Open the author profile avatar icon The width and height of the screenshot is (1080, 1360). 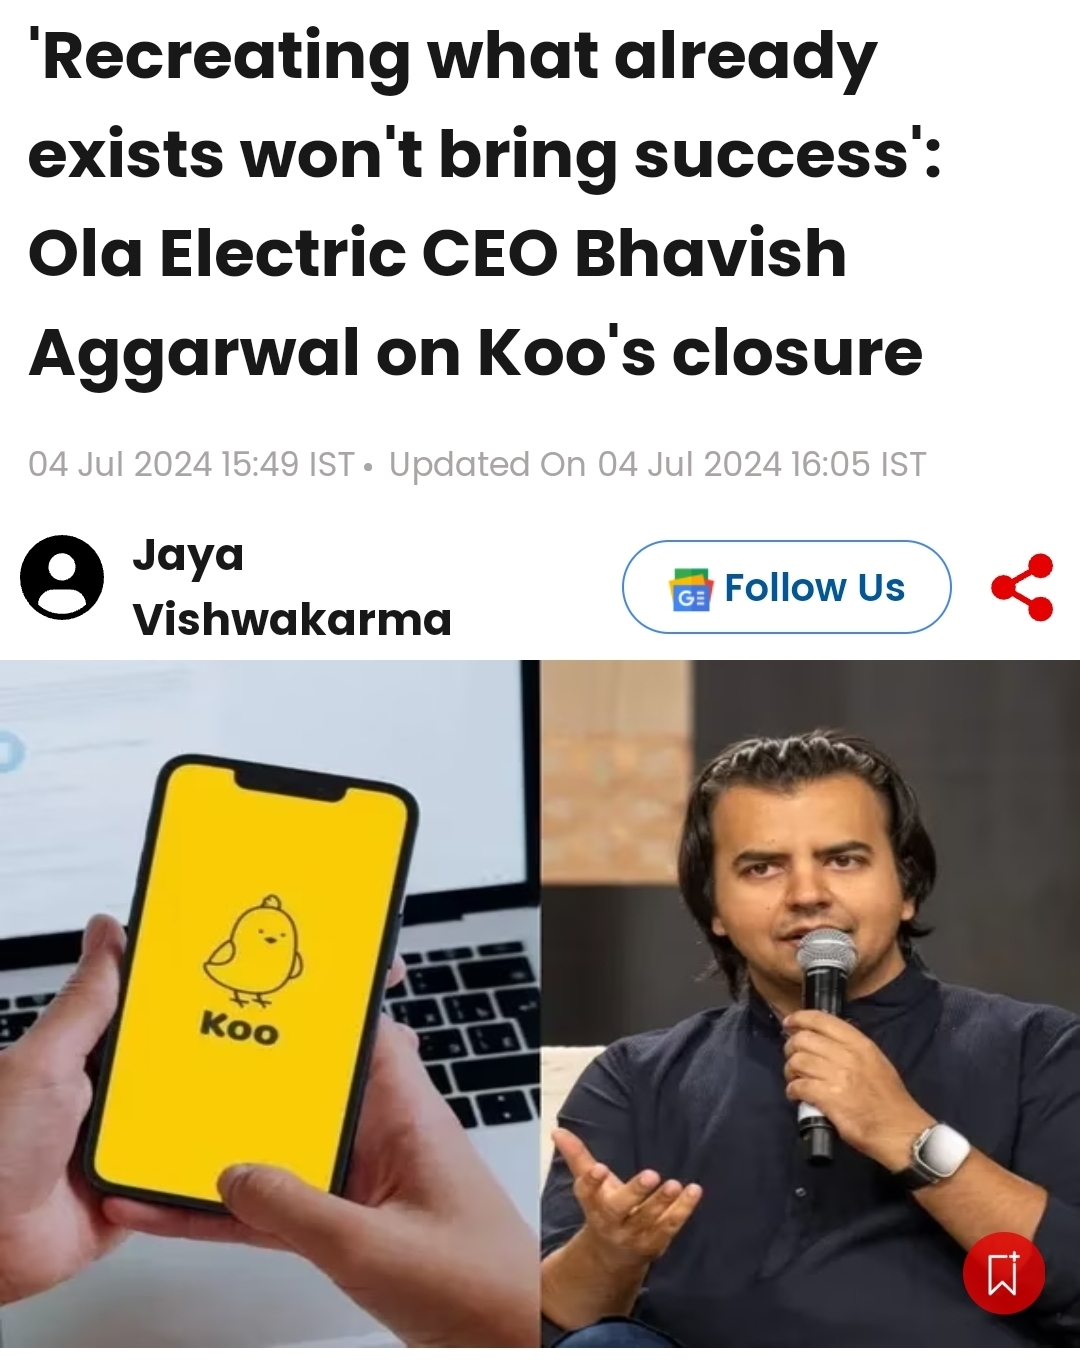(x=62, y=577)
